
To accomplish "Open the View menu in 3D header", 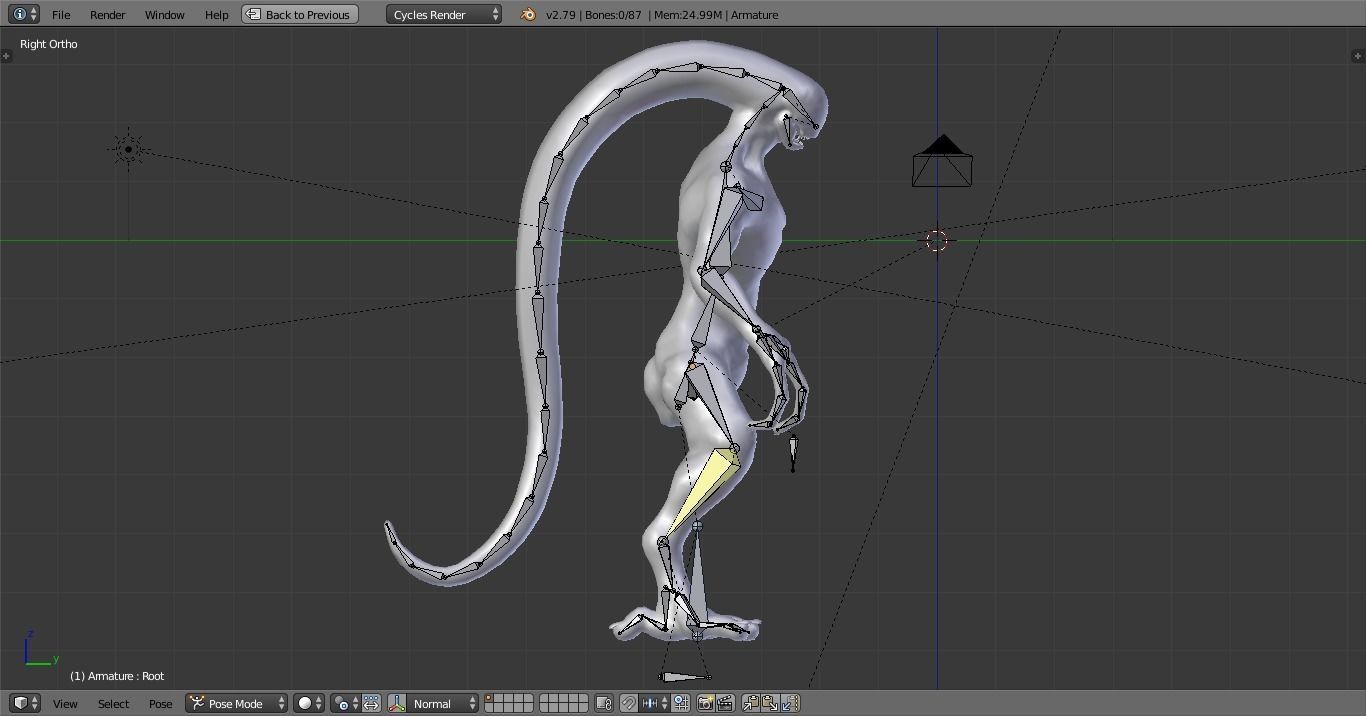I will point(65,704).
